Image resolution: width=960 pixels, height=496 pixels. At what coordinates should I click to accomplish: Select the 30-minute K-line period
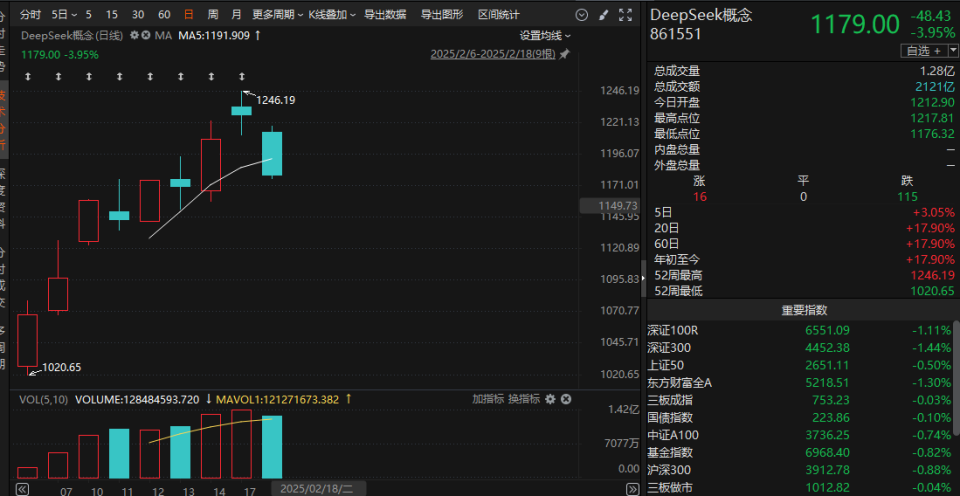coord(138,15)
